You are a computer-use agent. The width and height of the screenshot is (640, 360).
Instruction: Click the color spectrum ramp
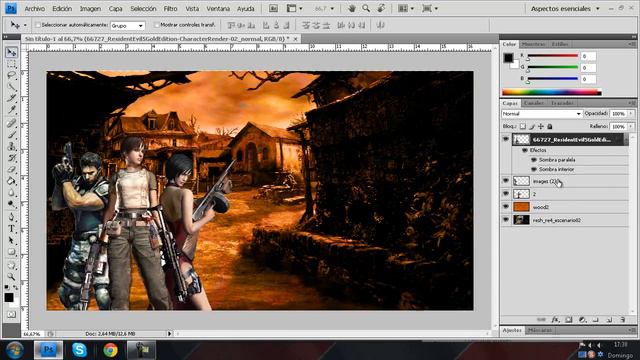pos(551,92)
